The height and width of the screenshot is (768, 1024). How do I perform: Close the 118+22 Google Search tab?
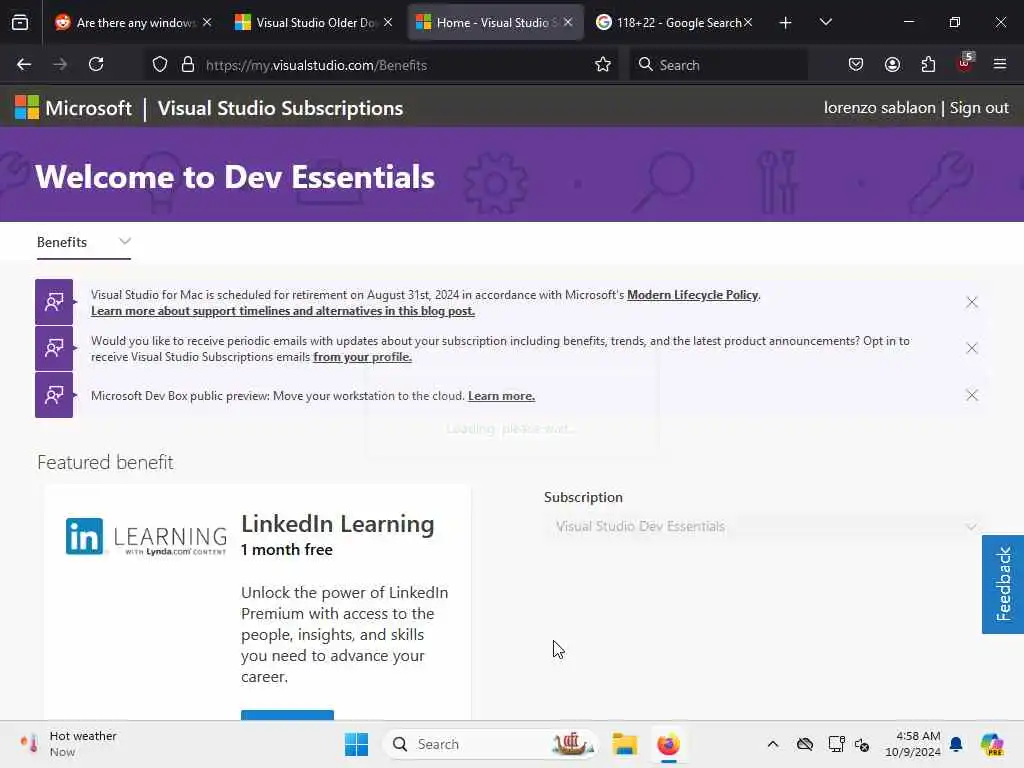pyautogui.click(x=748, y=22)
